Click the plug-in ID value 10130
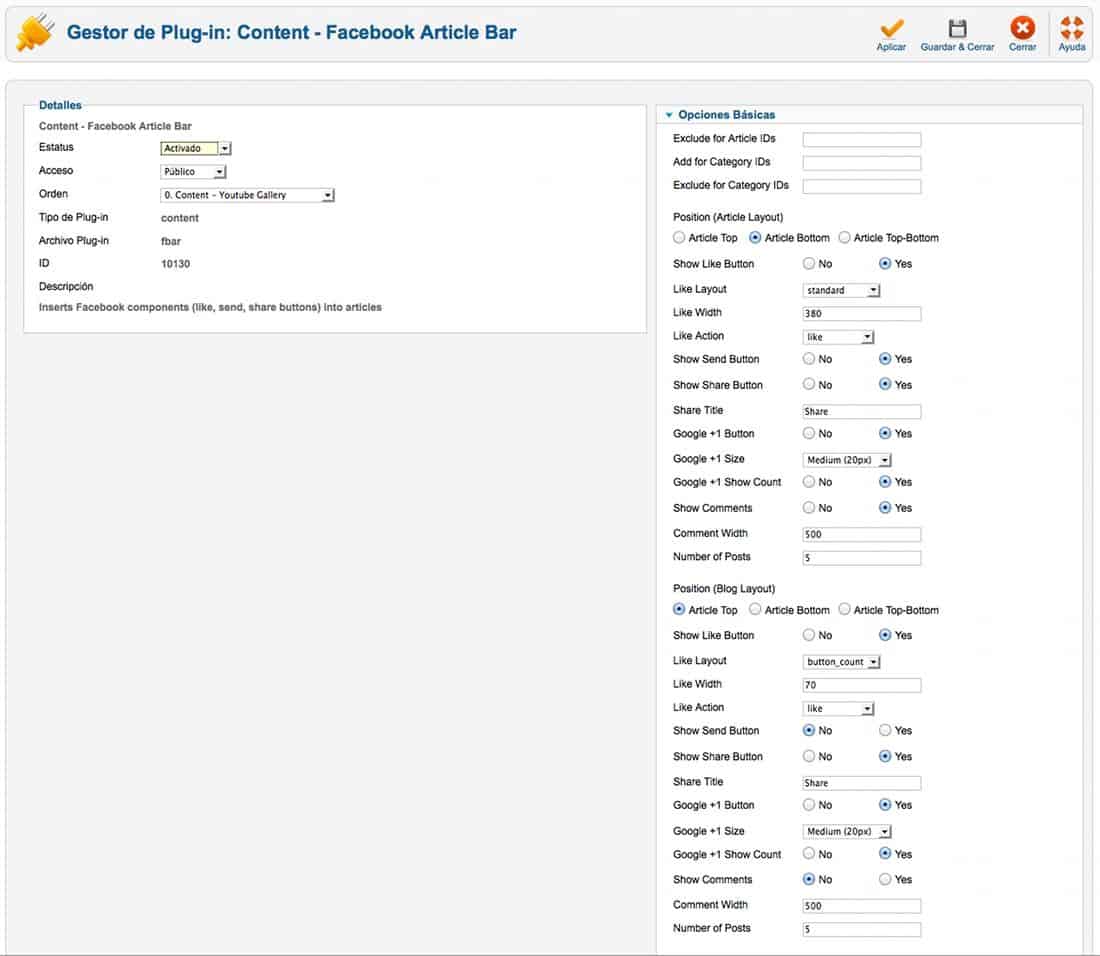The height and width of the screenshot is (956, 1100). click(175, 264)
